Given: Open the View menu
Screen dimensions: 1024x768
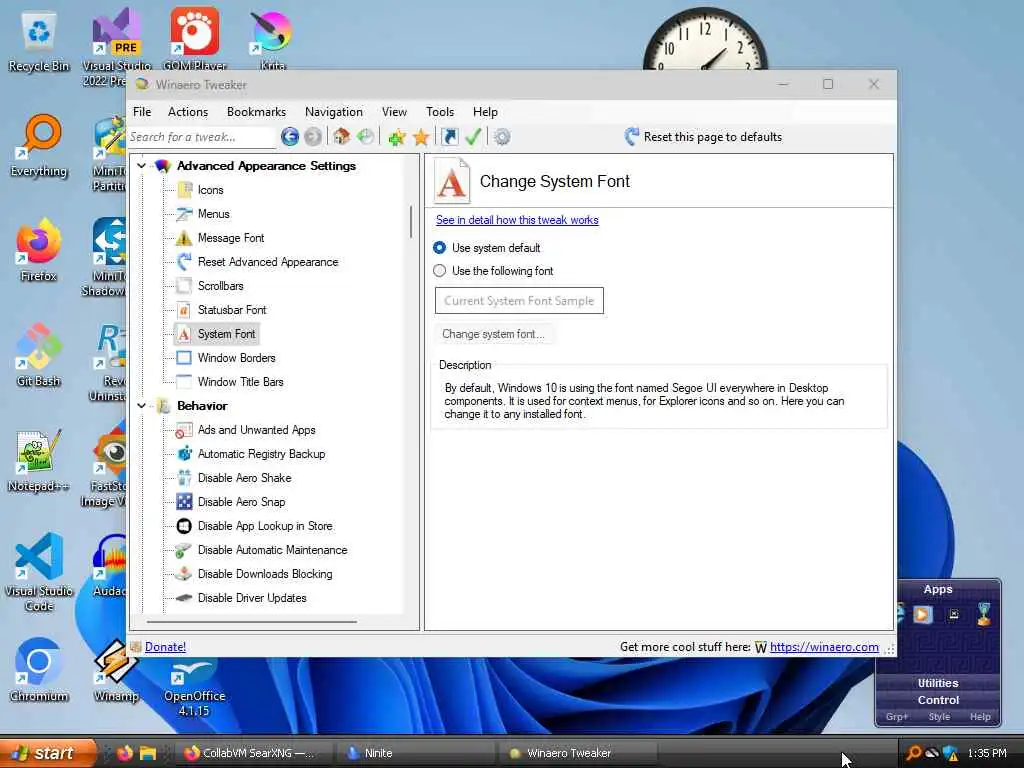Looking at the screenshot, I should point(394,112).
